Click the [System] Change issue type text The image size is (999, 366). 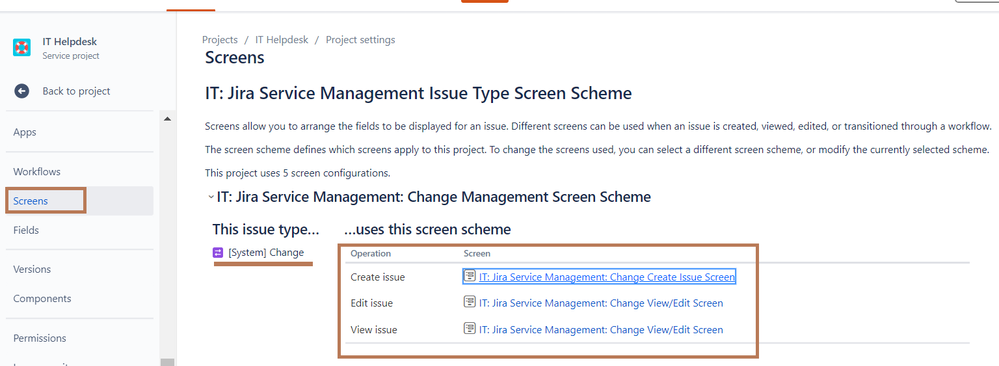click(266, 253)
